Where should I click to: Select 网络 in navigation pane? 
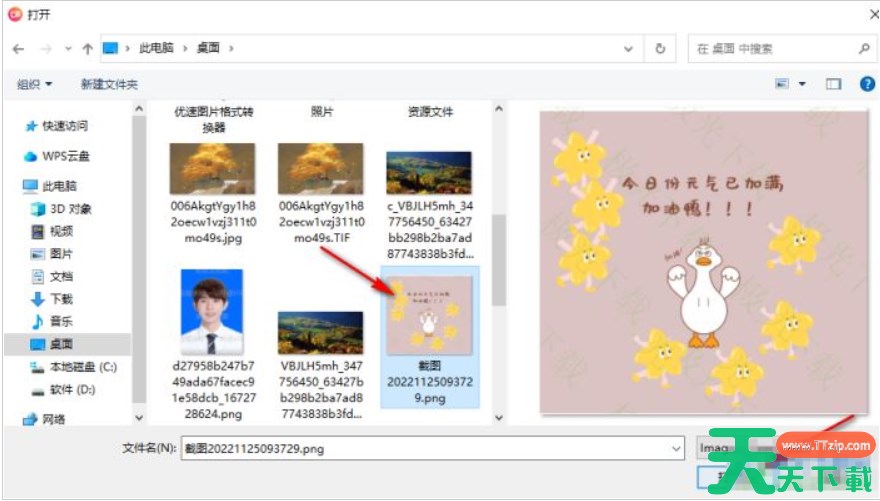click(x=53, y=419)
